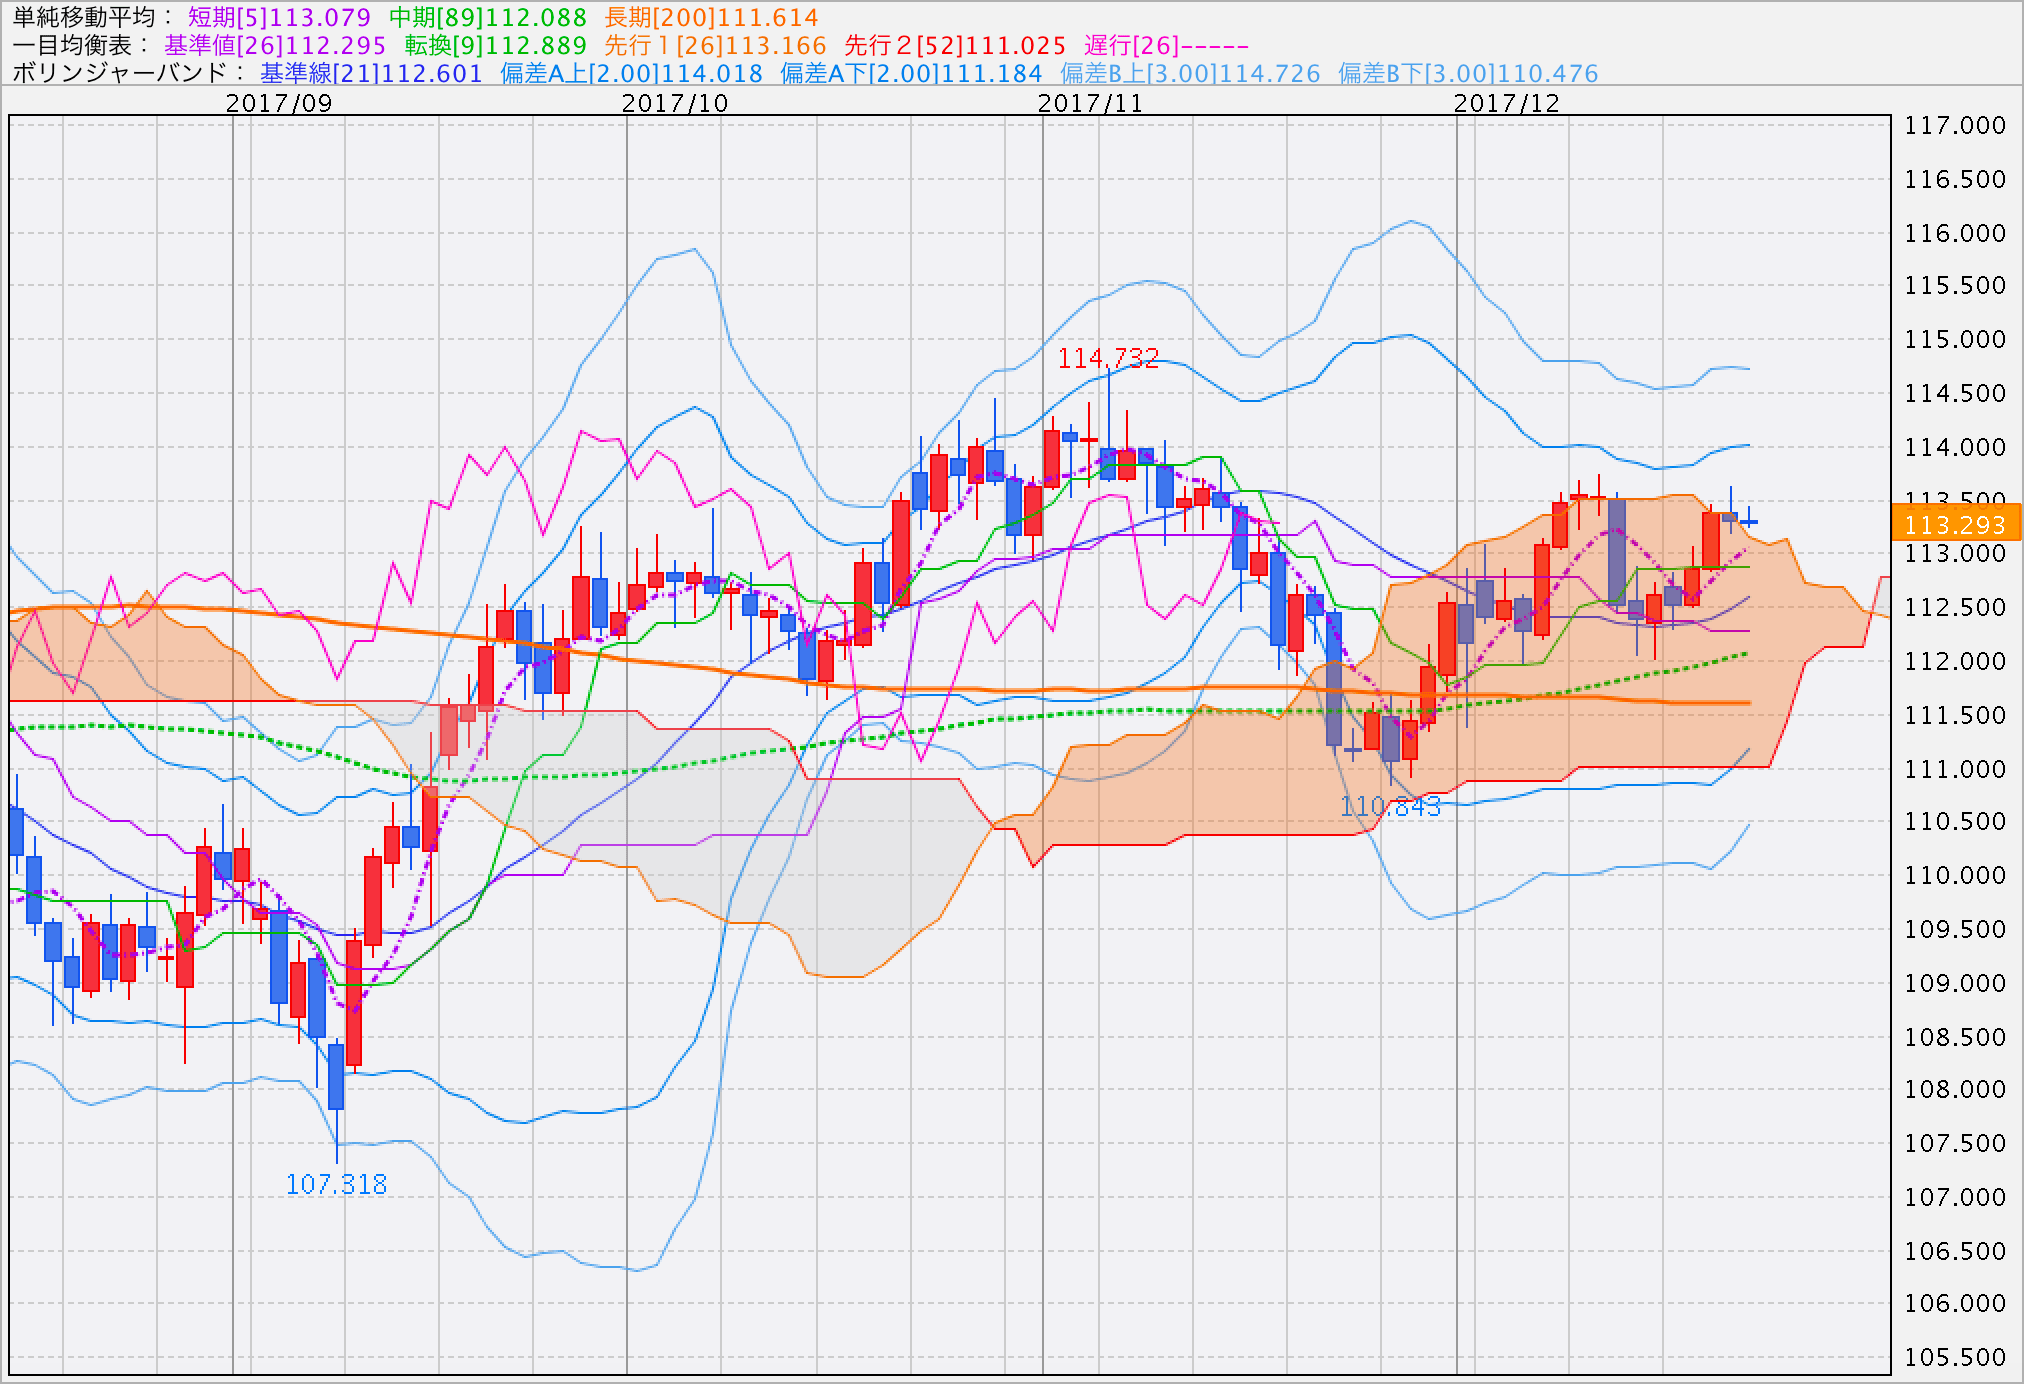
Task: Click the 単純移動平均 heading text
Action: 84,18
